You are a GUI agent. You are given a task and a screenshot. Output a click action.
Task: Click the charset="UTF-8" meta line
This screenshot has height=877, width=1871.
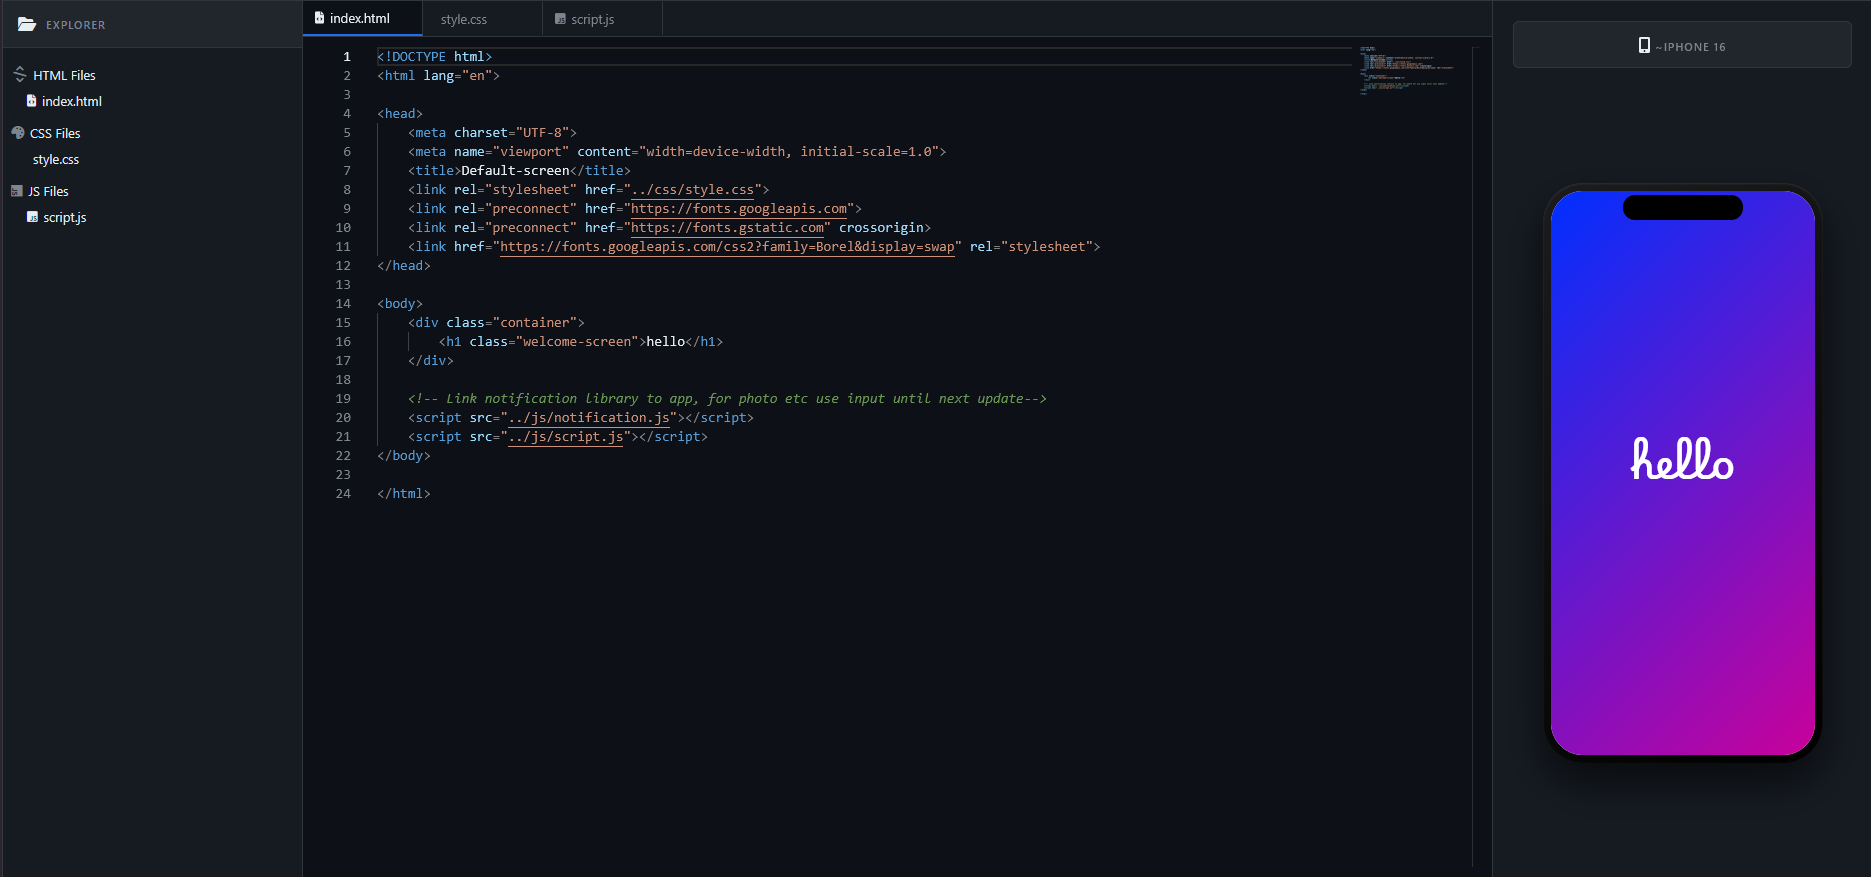pos(492,132)
